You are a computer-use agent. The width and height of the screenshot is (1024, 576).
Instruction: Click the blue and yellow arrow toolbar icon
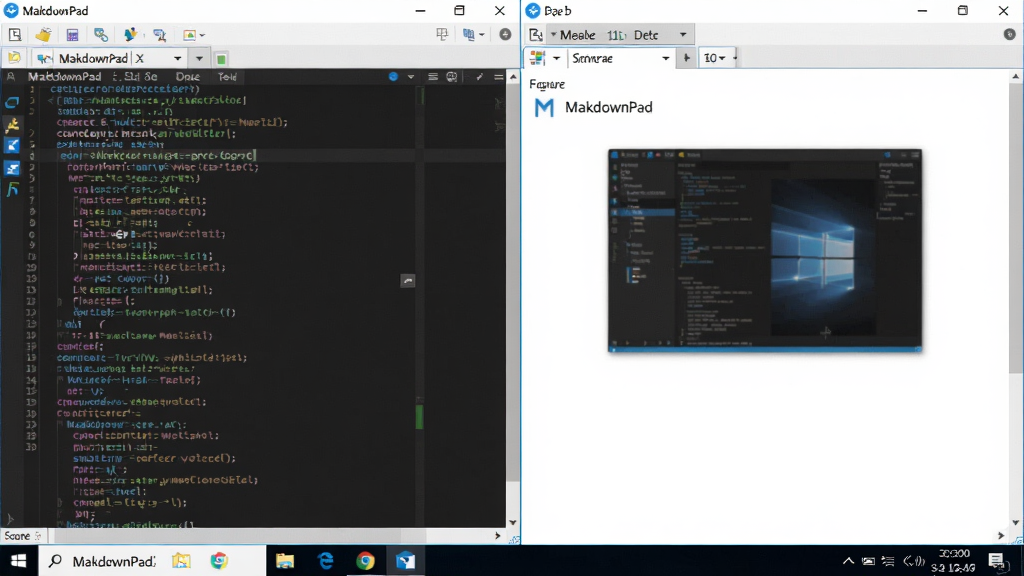click(130, 35)
